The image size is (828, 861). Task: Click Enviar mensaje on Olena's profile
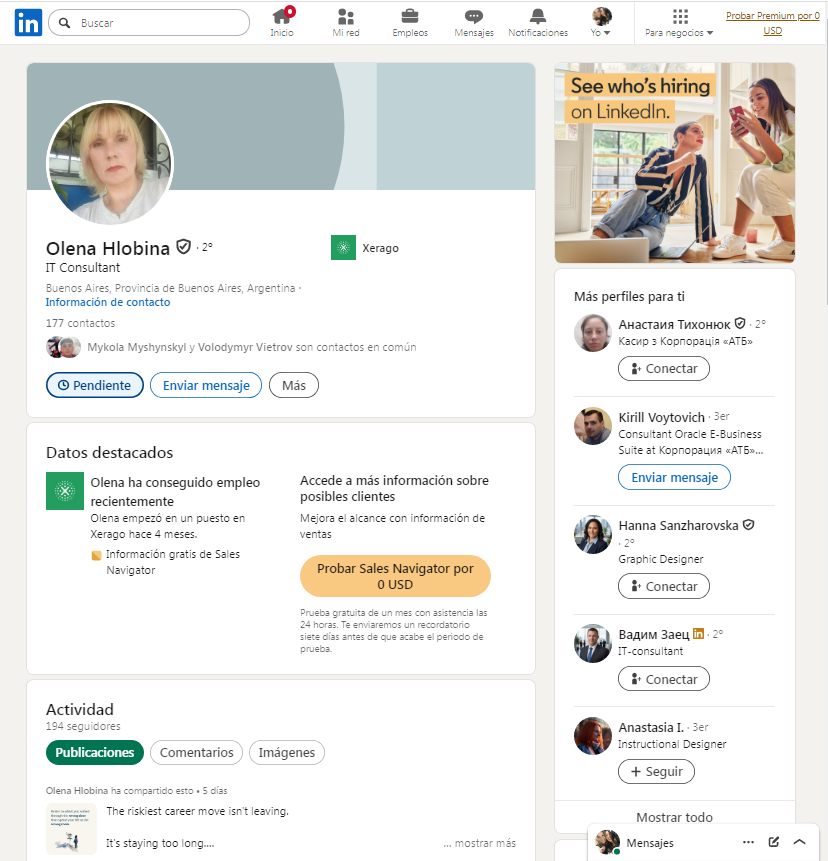206,385
